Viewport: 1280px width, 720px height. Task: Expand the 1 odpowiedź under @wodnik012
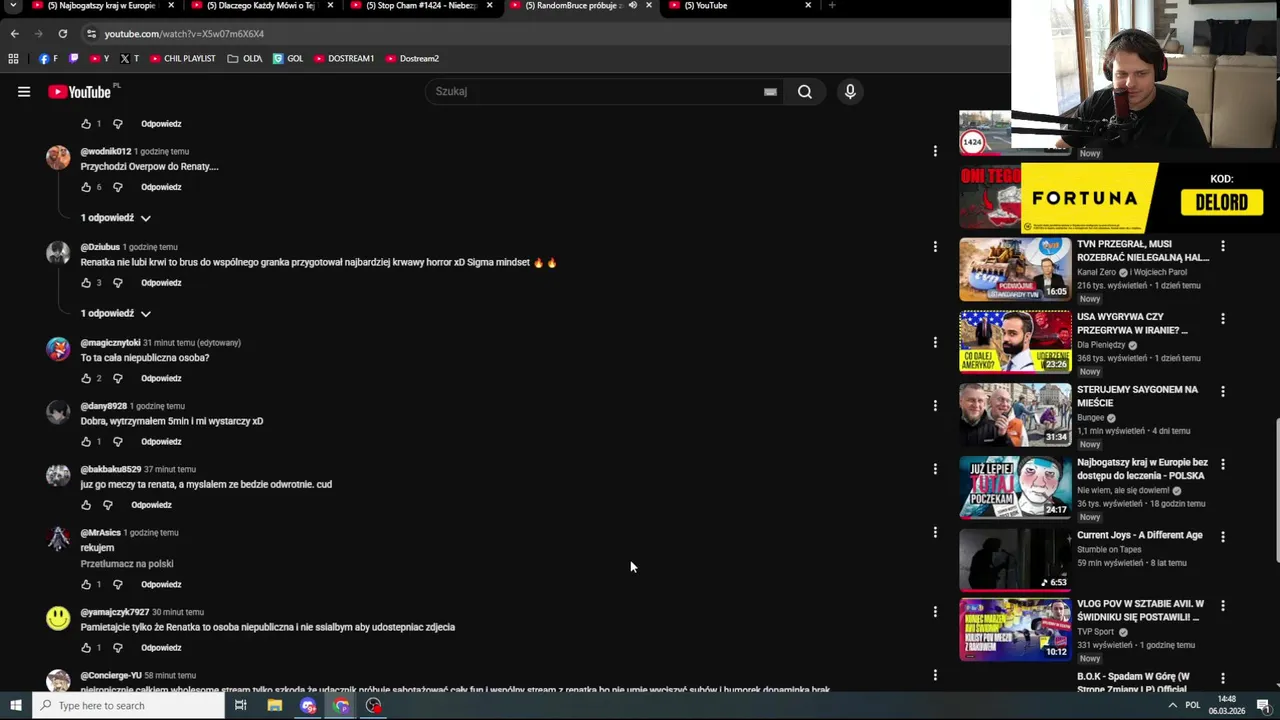pyautogui.click(x=116, y=218)
